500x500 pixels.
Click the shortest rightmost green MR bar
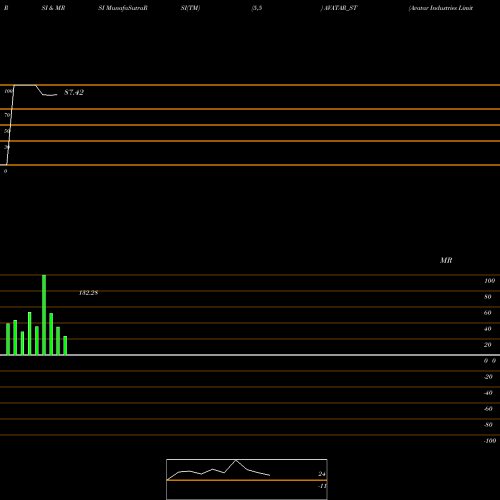[x=65, y=345]
